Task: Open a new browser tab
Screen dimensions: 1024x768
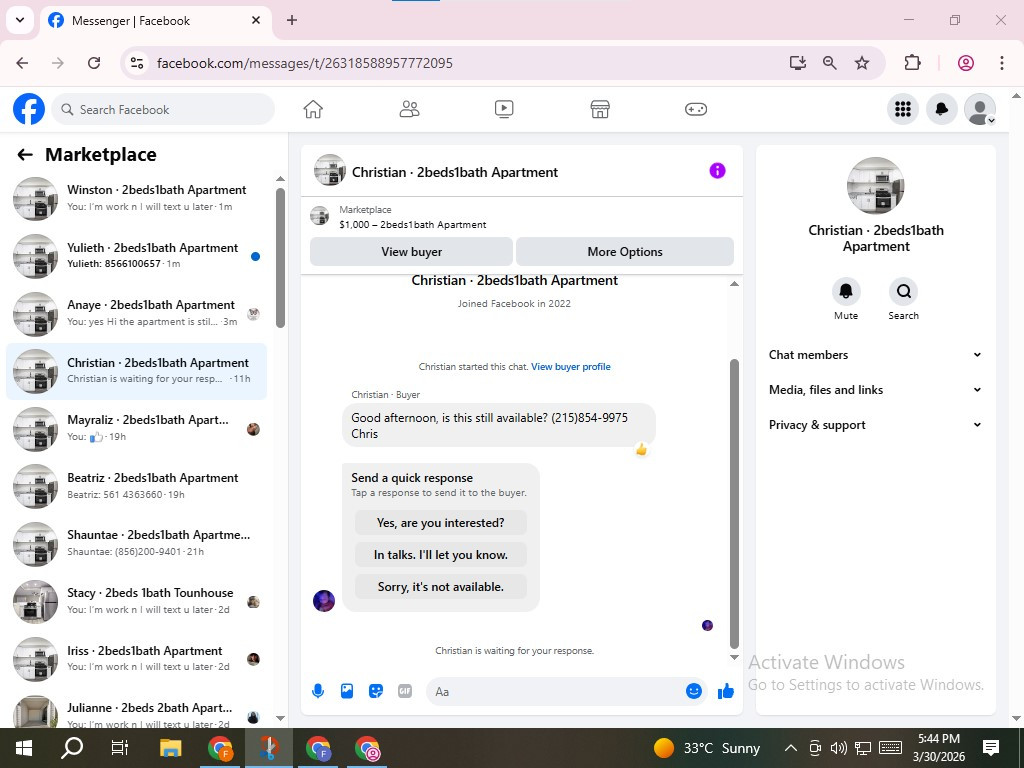Action: click(292, 20)
